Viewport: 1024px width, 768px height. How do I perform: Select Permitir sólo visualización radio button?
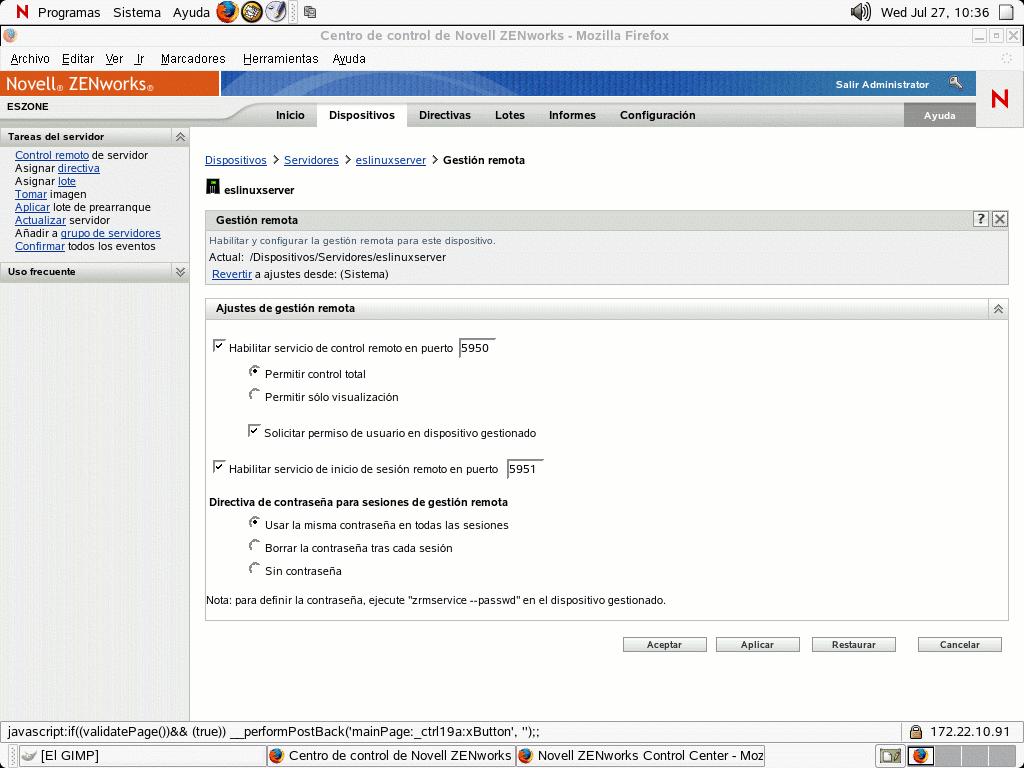click(255, 395)
